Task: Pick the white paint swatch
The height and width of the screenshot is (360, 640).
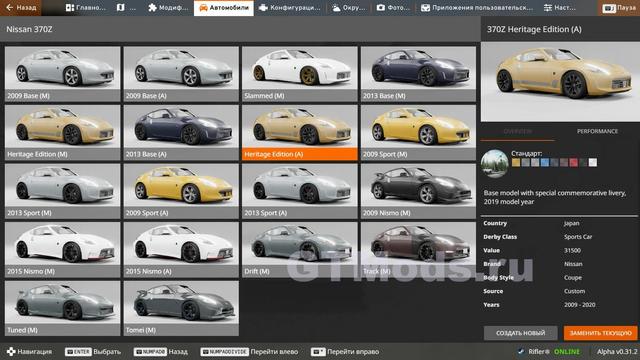Action: point(593,162)
